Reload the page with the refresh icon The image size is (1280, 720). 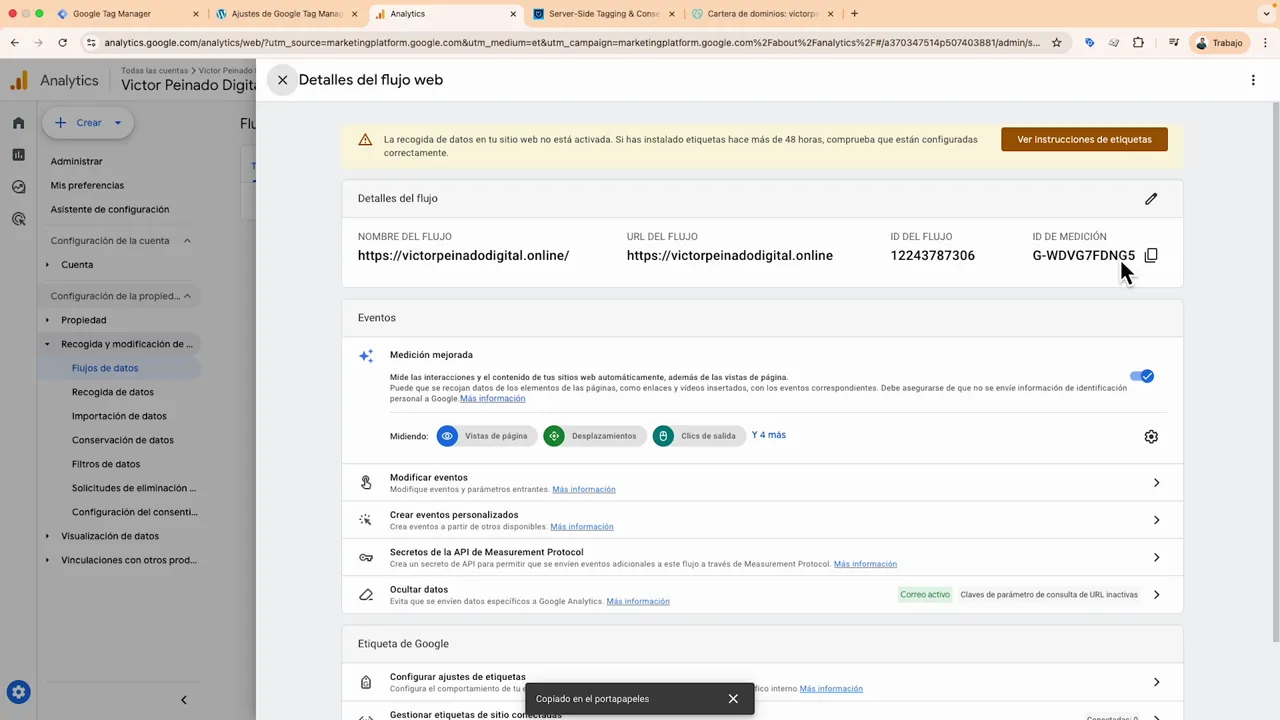point(62,43)
